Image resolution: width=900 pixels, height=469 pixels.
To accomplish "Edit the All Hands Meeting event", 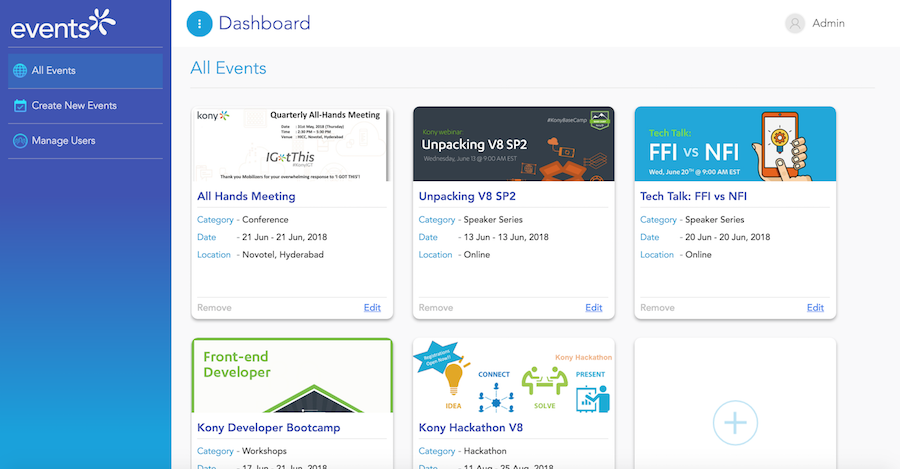I will tap(372, 308).
